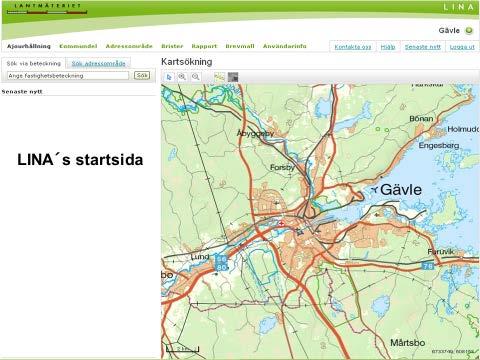480x360 pixels.
Task: Click the Forsby label on map
Action: click(282, 167)
